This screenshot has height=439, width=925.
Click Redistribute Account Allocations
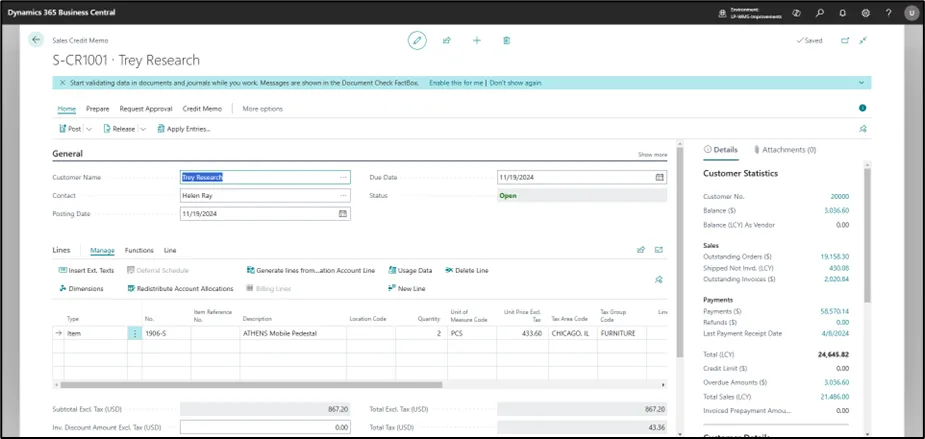(x=181, y=289)
